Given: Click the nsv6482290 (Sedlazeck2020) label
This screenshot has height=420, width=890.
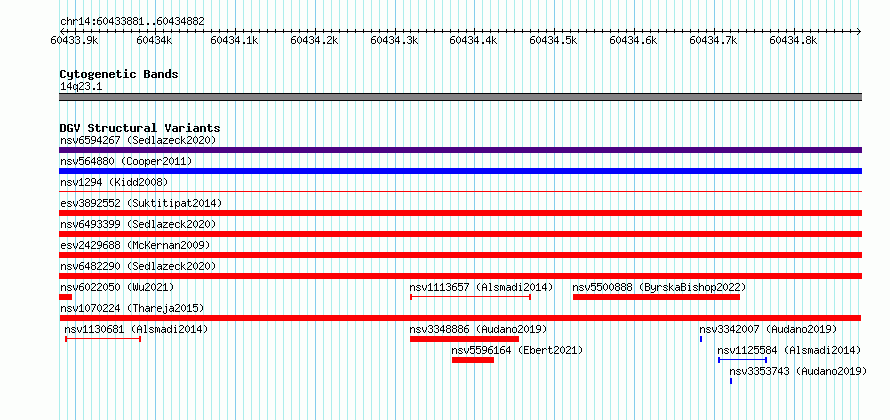Looking at the screenshot, I should 138,266.
